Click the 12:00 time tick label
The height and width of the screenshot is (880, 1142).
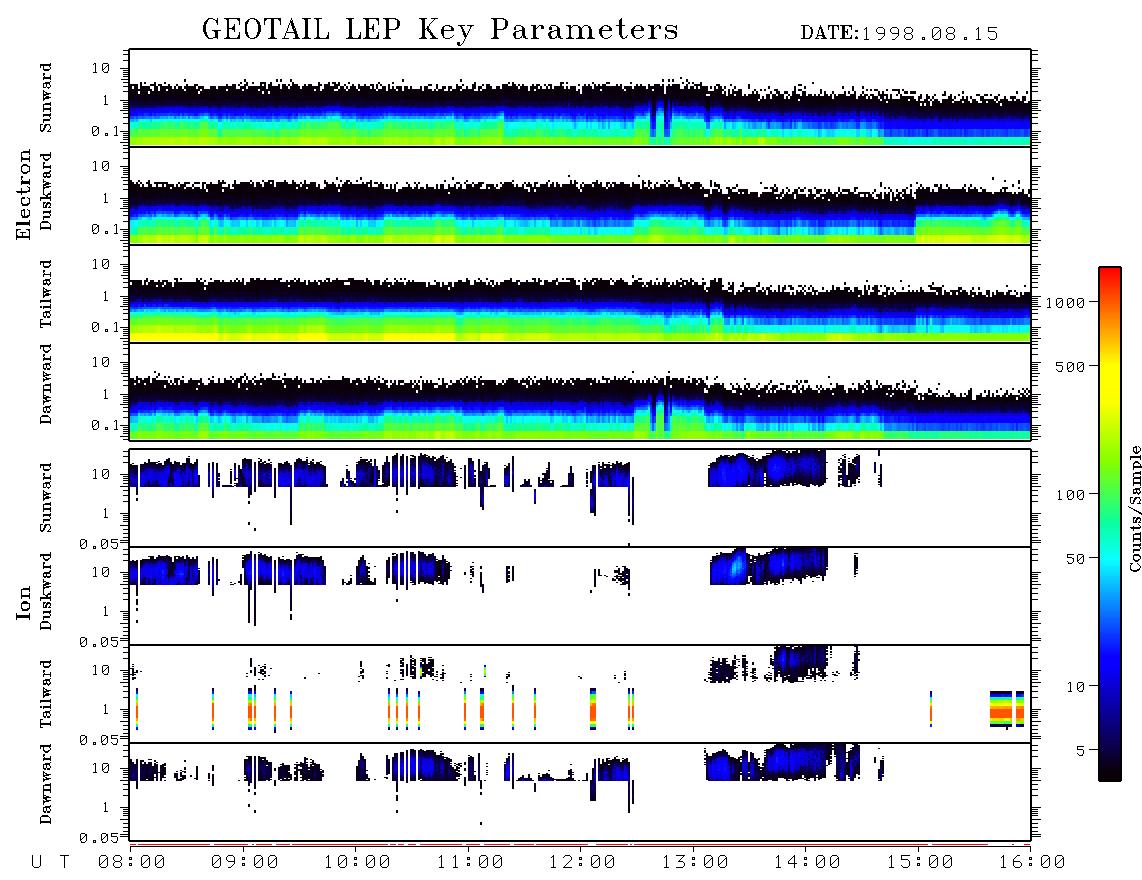(x=582, y=862)
